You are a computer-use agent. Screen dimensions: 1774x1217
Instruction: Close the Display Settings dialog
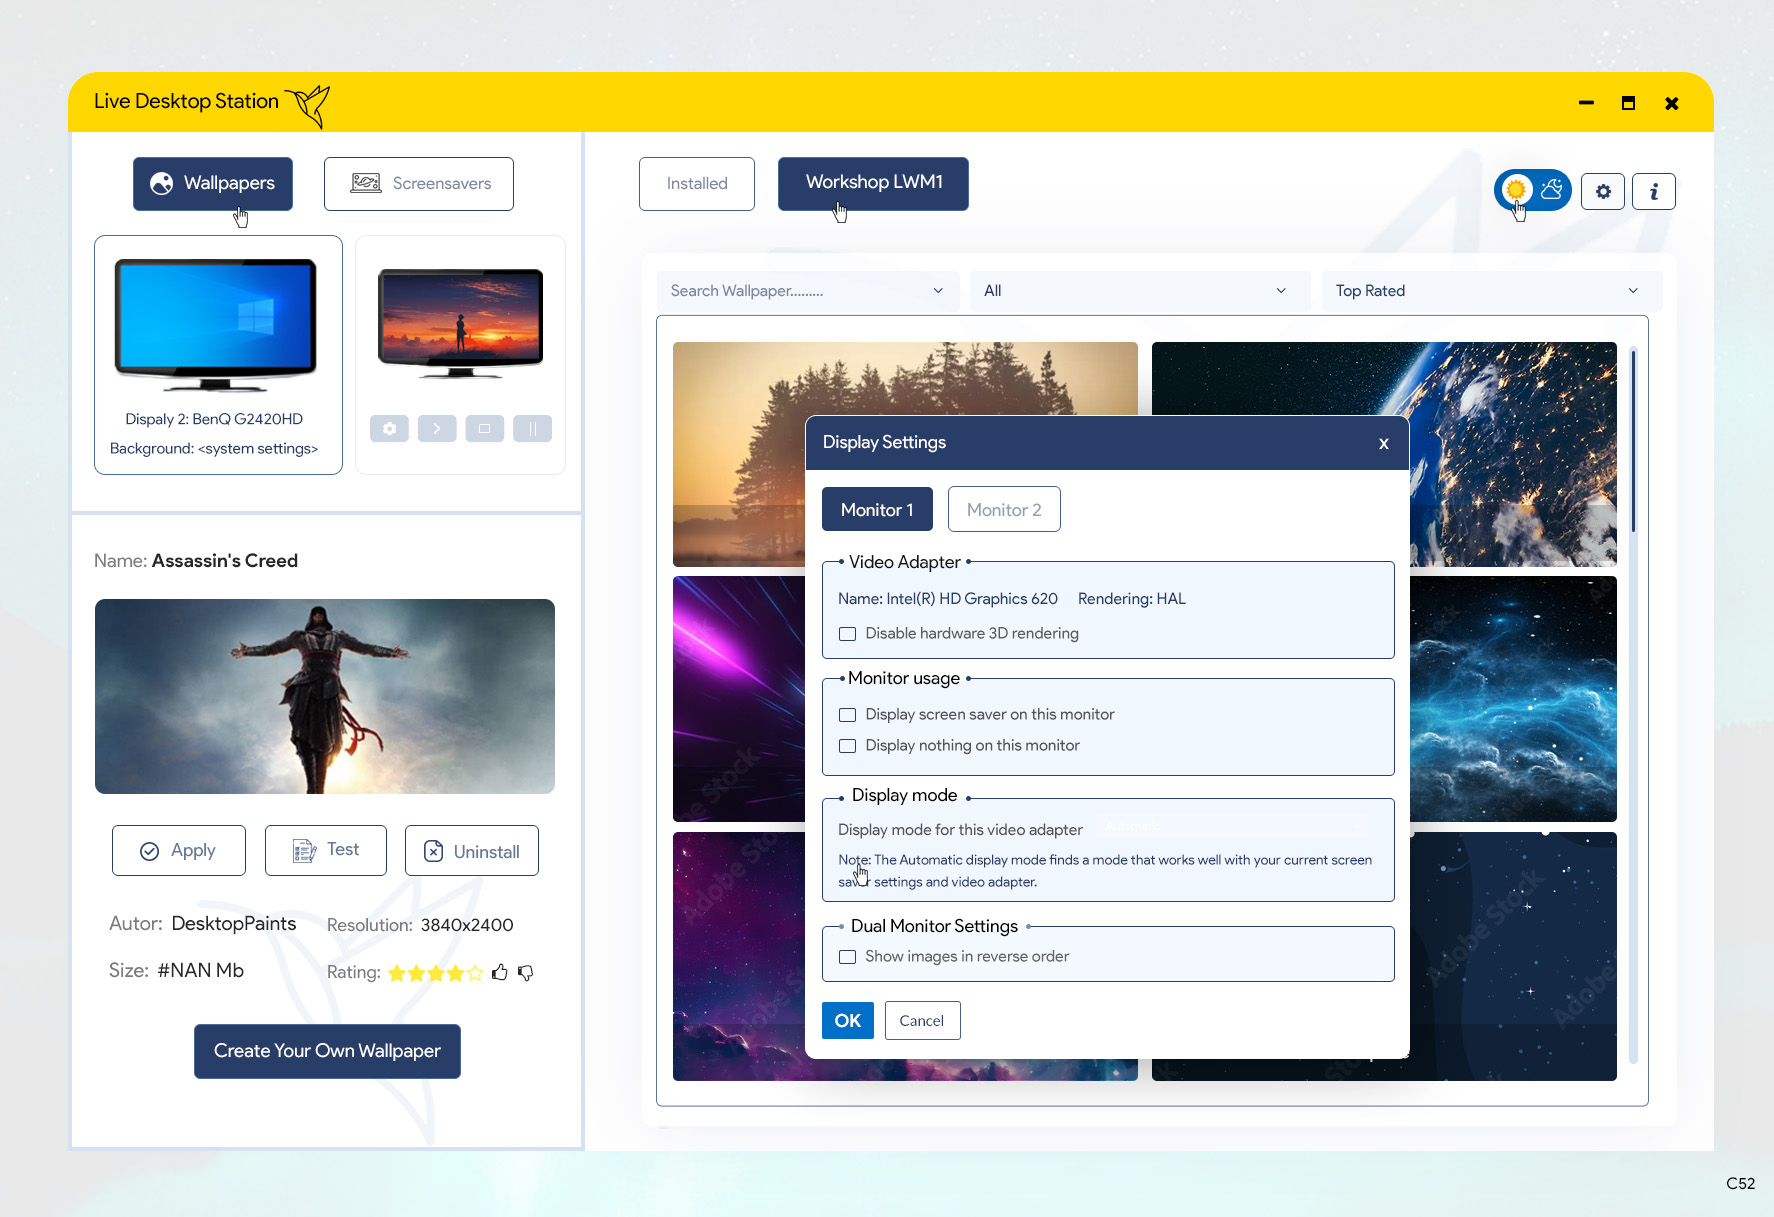pyautogui.click(x=1384, y=443)
